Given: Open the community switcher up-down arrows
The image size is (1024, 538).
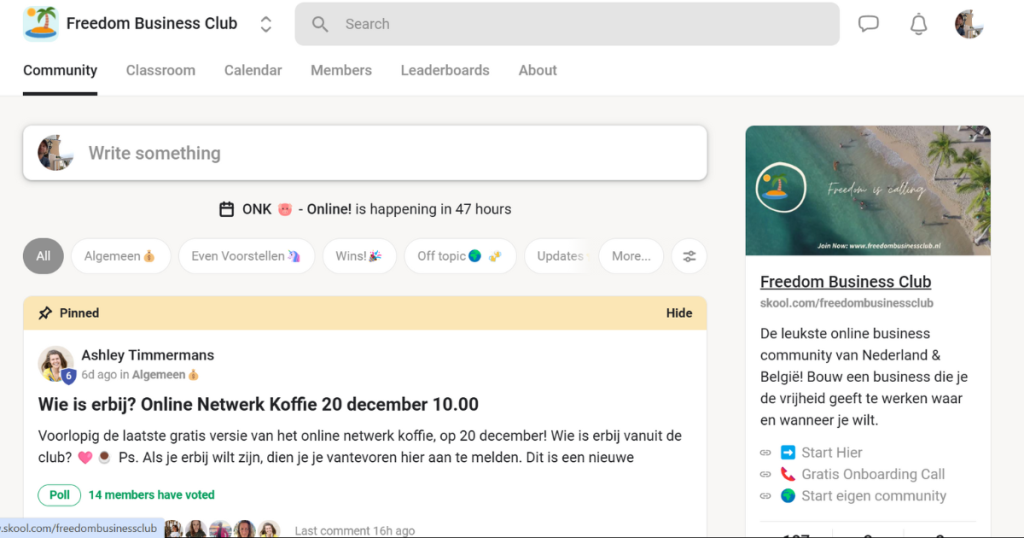Looking at the screenshot, I should (266, 24).
